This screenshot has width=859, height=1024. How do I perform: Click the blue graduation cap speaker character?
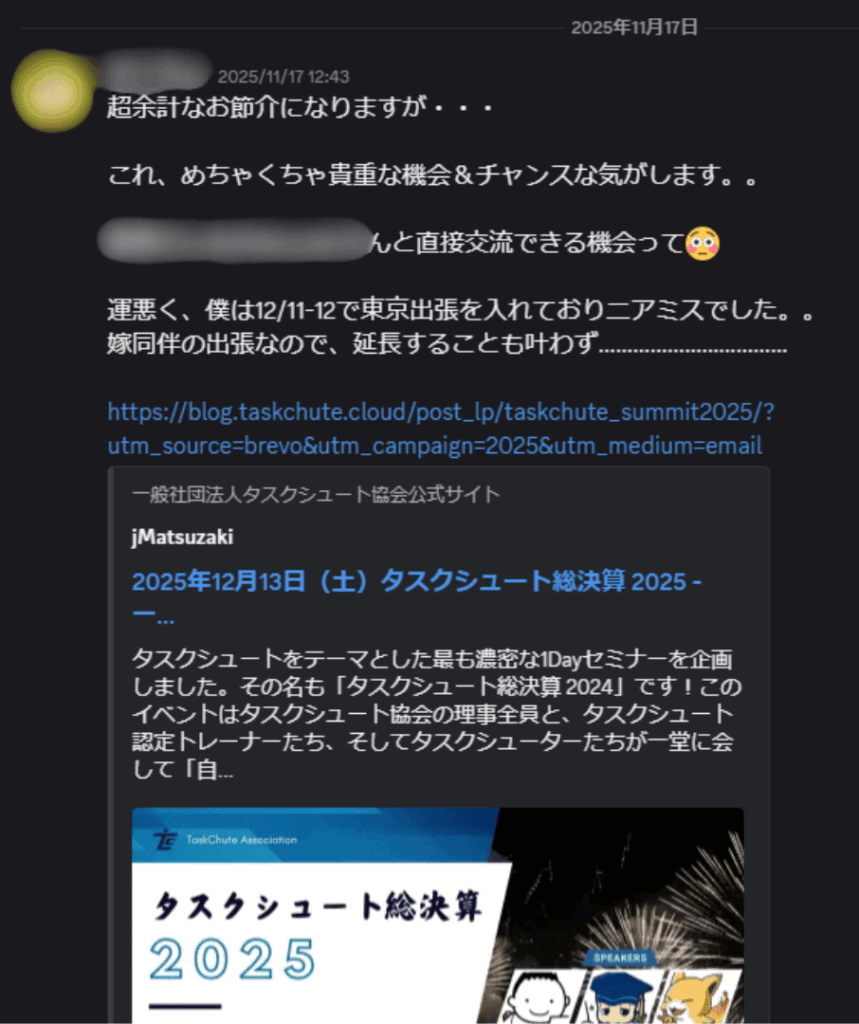[617, 997]
